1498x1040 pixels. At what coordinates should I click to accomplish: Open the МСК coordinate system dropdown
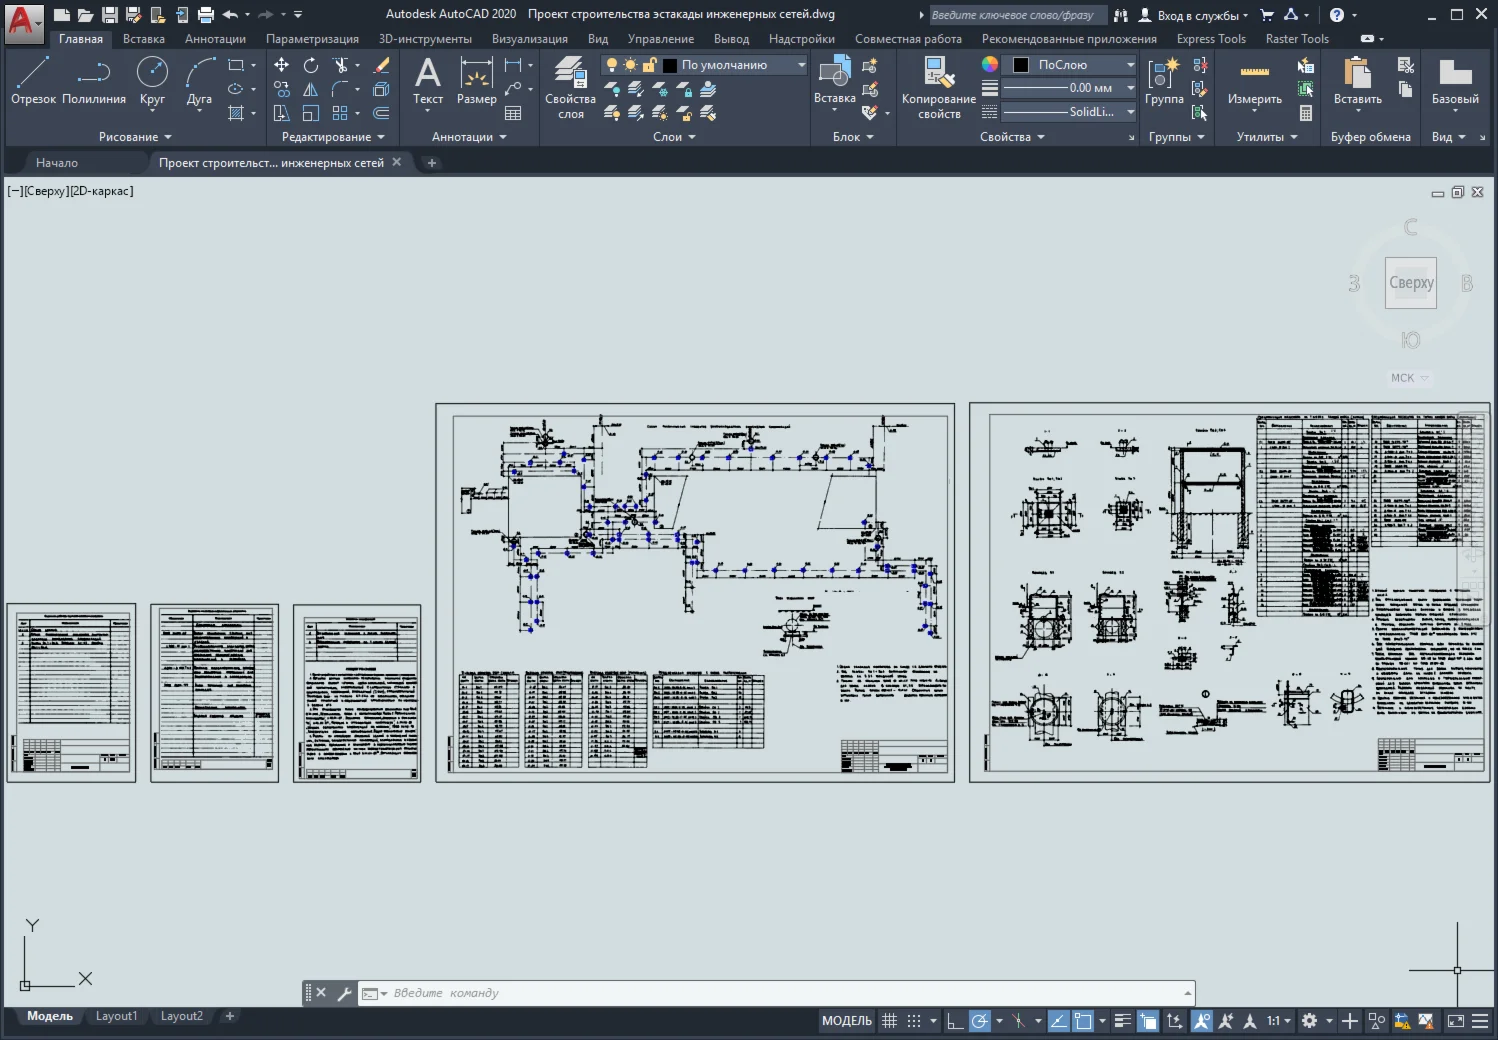tap(1410, 378)
